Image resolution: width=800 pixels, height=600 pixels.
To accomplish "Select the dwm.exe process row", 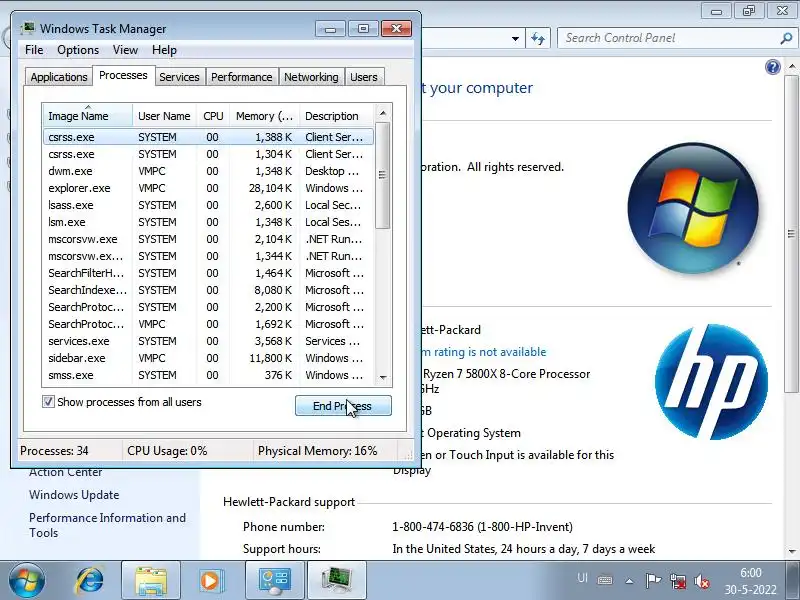I will point(209,171).
